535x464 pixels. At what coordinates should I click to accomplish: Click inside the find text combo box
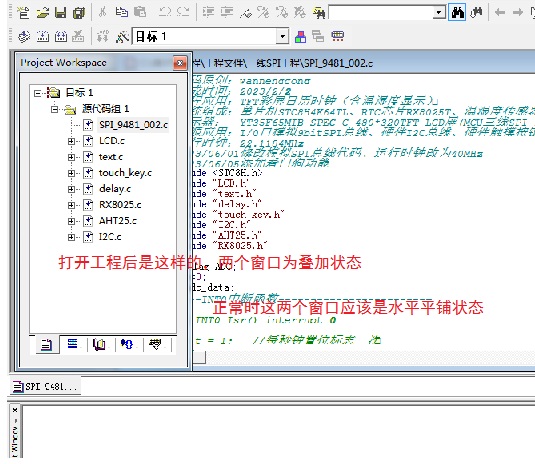(x=381, y=13)
